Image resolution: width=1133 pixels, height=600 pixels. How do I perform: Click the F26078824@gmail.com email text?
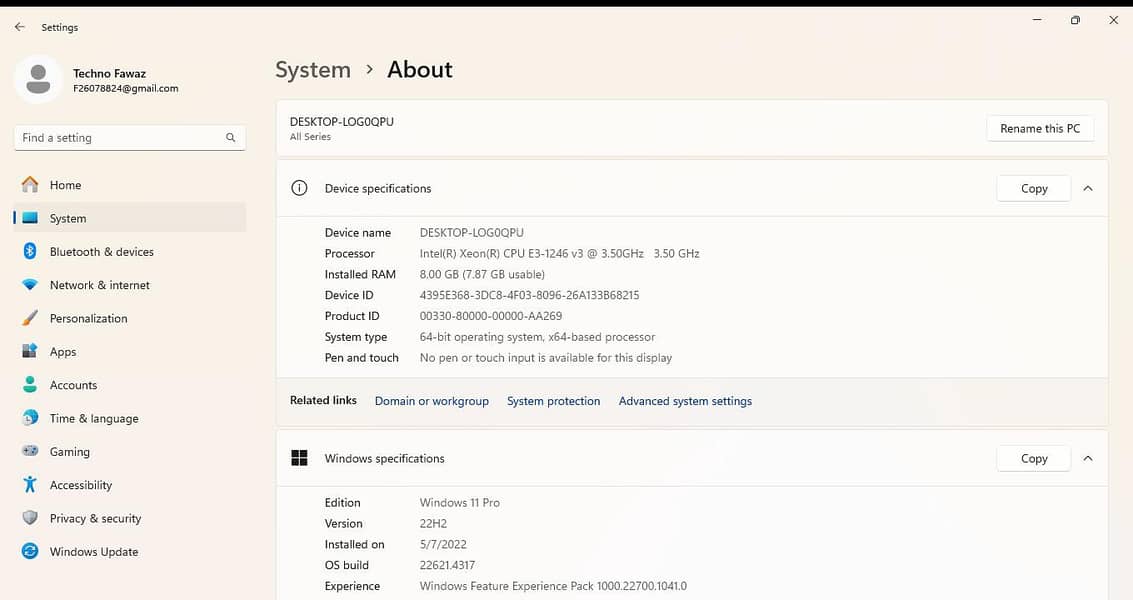126,88
